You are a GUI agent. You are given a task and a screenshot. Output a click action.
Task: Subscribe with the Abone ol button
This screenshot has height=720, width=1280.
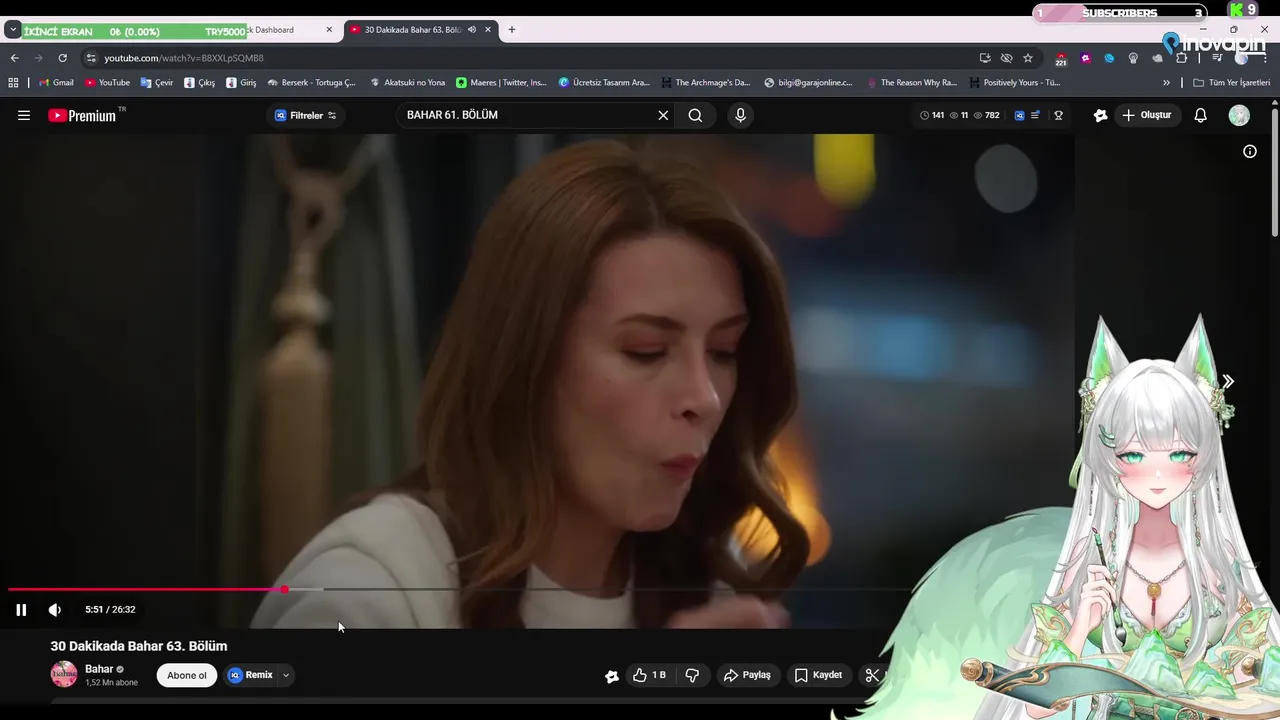[187, 675]
